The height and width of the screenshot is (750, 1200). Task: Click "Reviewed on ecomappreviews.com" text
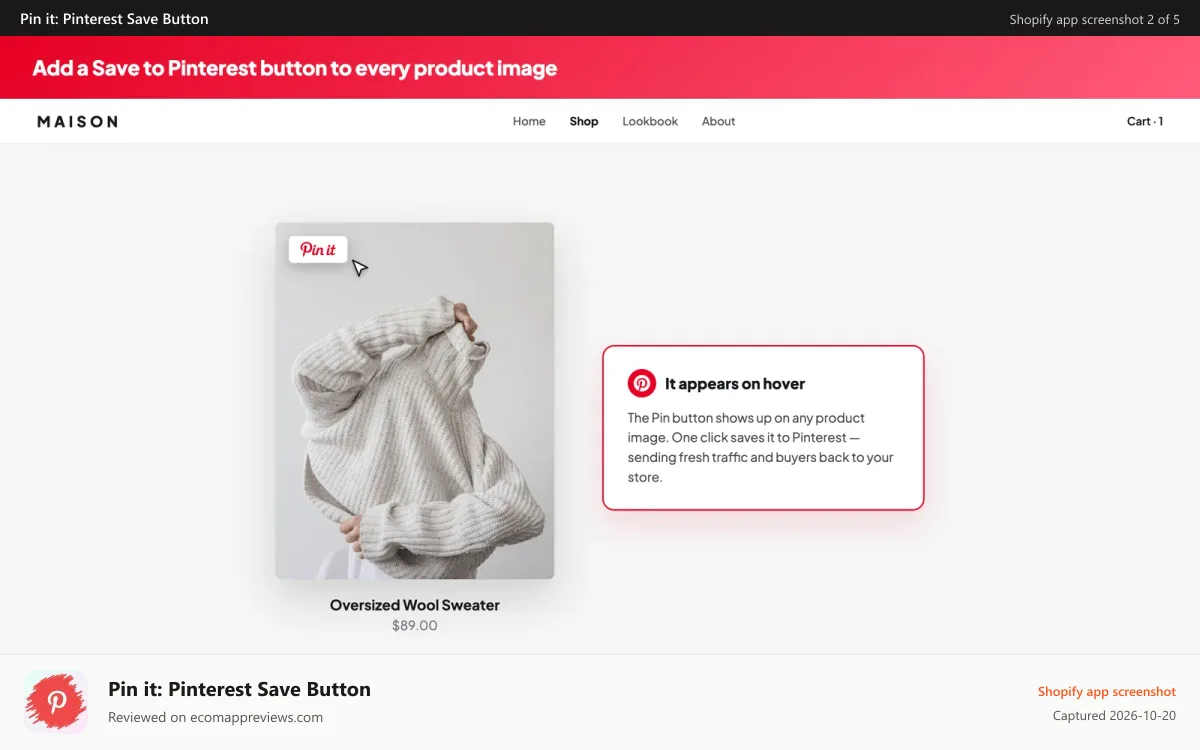(x=216, y=717)
